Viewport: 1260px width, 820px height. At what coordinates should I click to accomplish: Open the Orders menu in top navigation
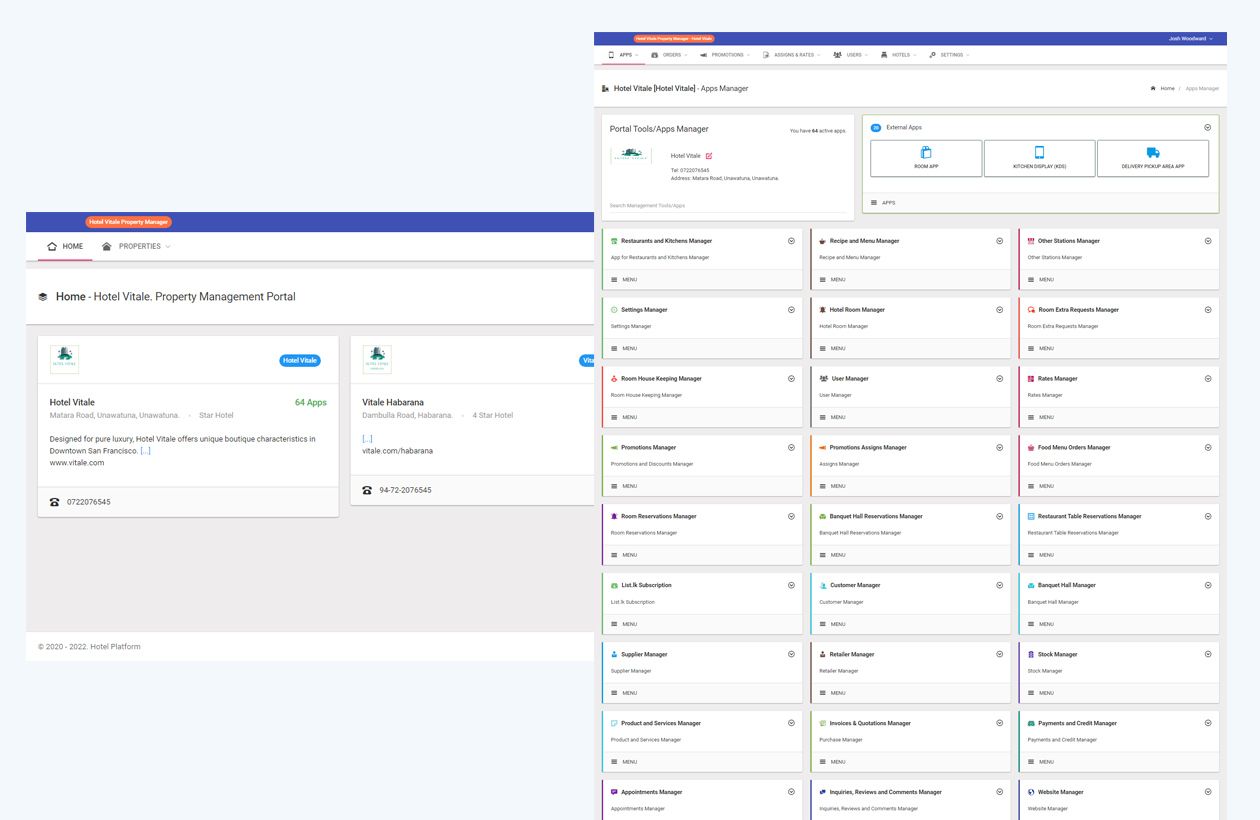point(669,55)
